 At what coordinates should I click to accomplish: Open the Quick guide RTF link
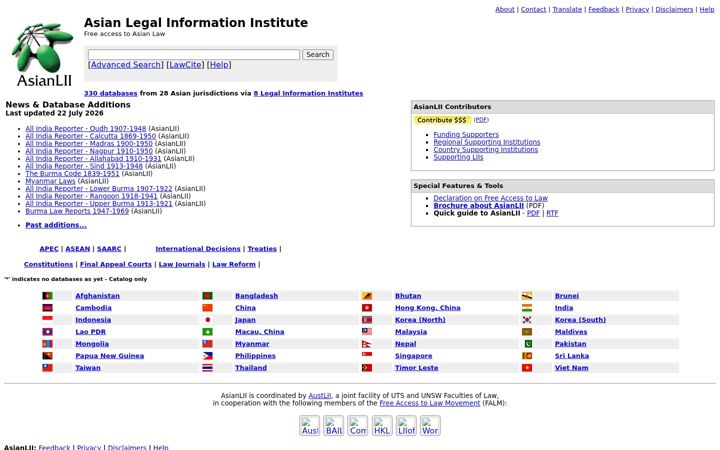pos(552,213)
